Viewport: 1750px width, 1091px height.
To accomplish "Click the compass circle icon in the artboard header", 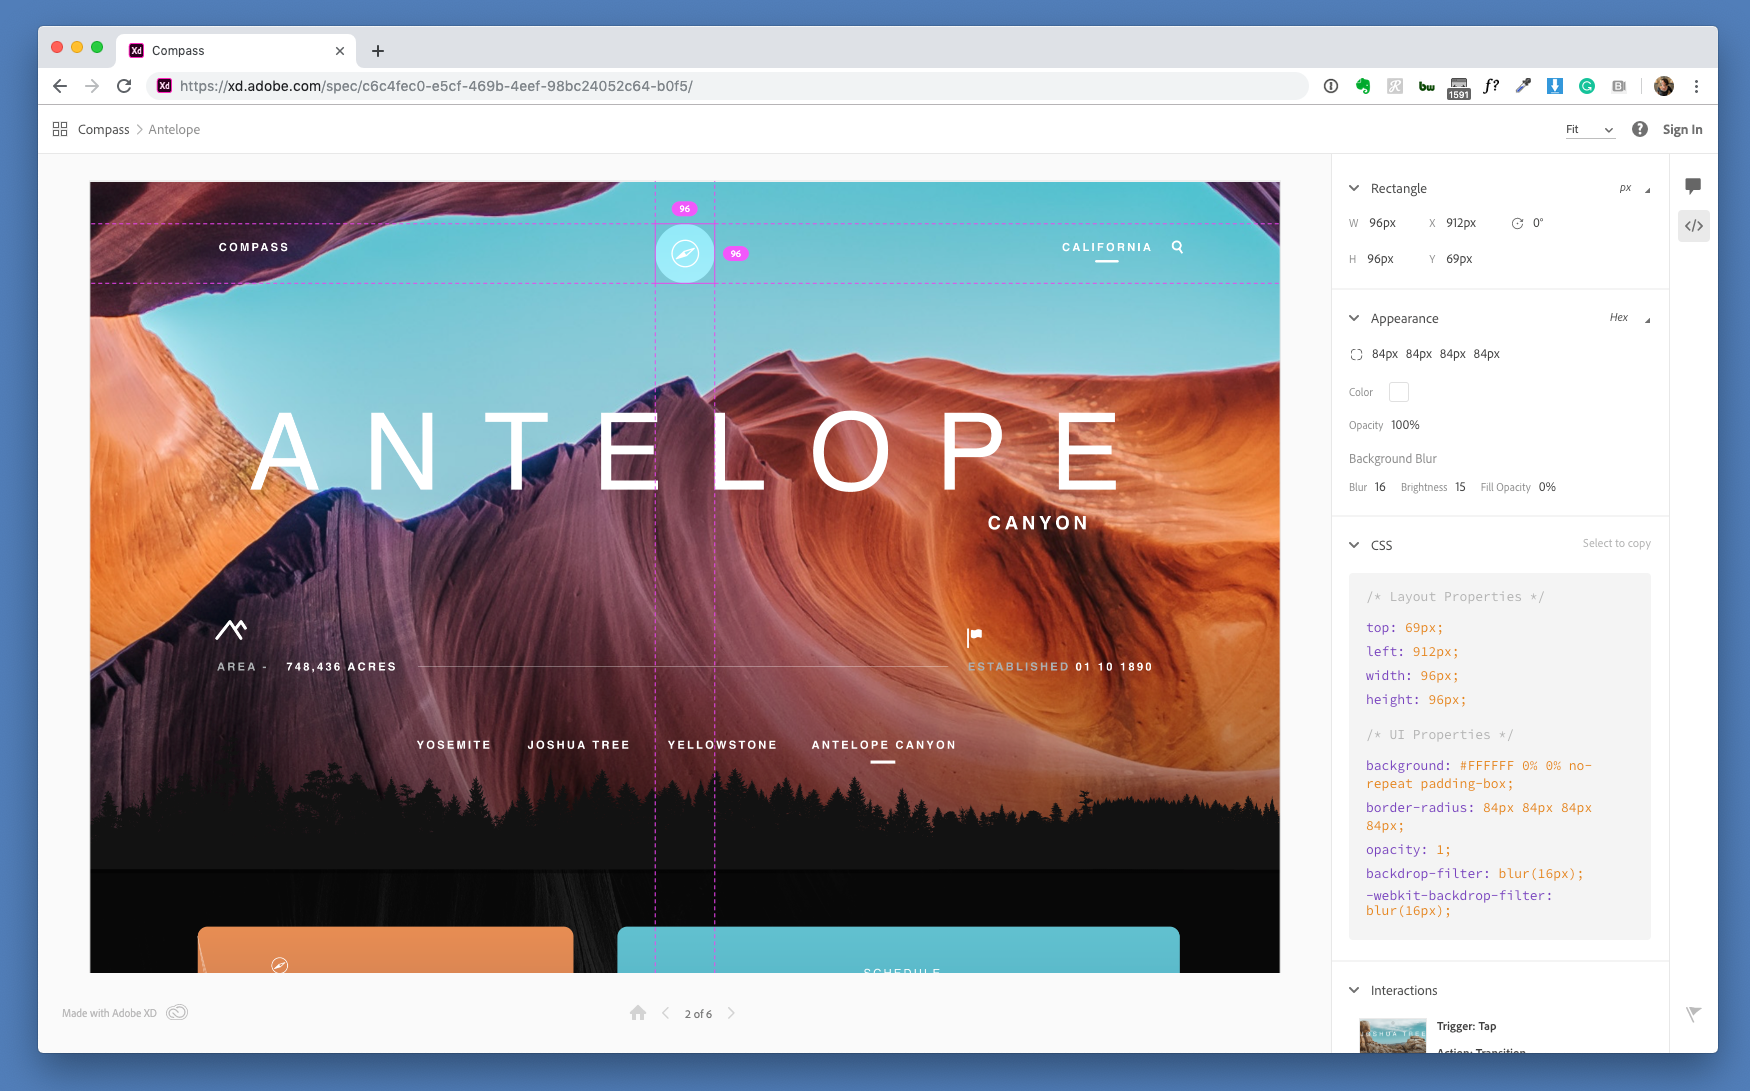I will (685, 253).
